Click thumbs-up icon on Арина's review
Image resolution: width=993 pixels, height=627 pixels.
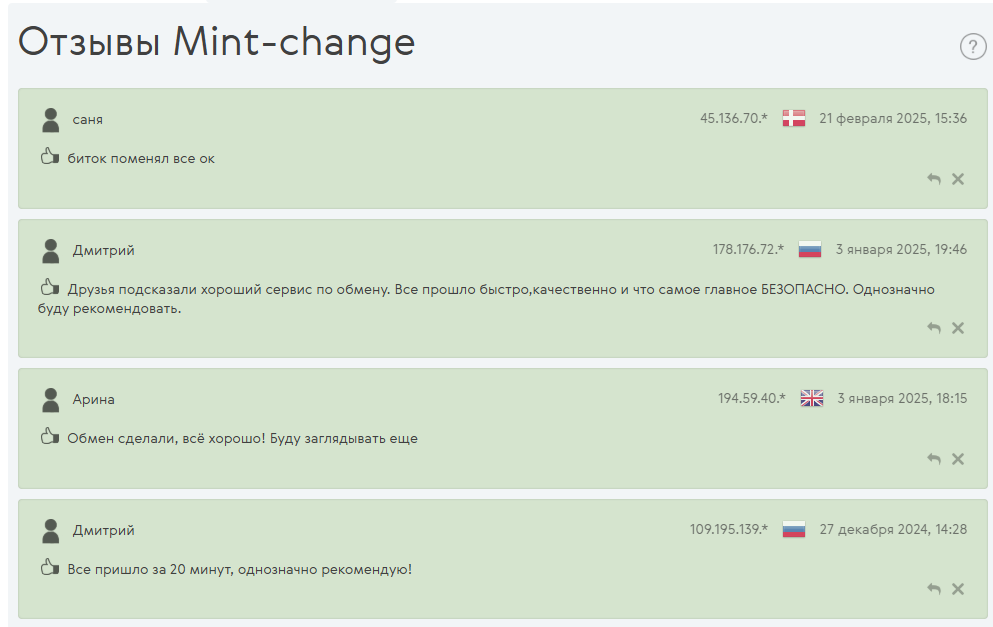(x=49, y=436)
